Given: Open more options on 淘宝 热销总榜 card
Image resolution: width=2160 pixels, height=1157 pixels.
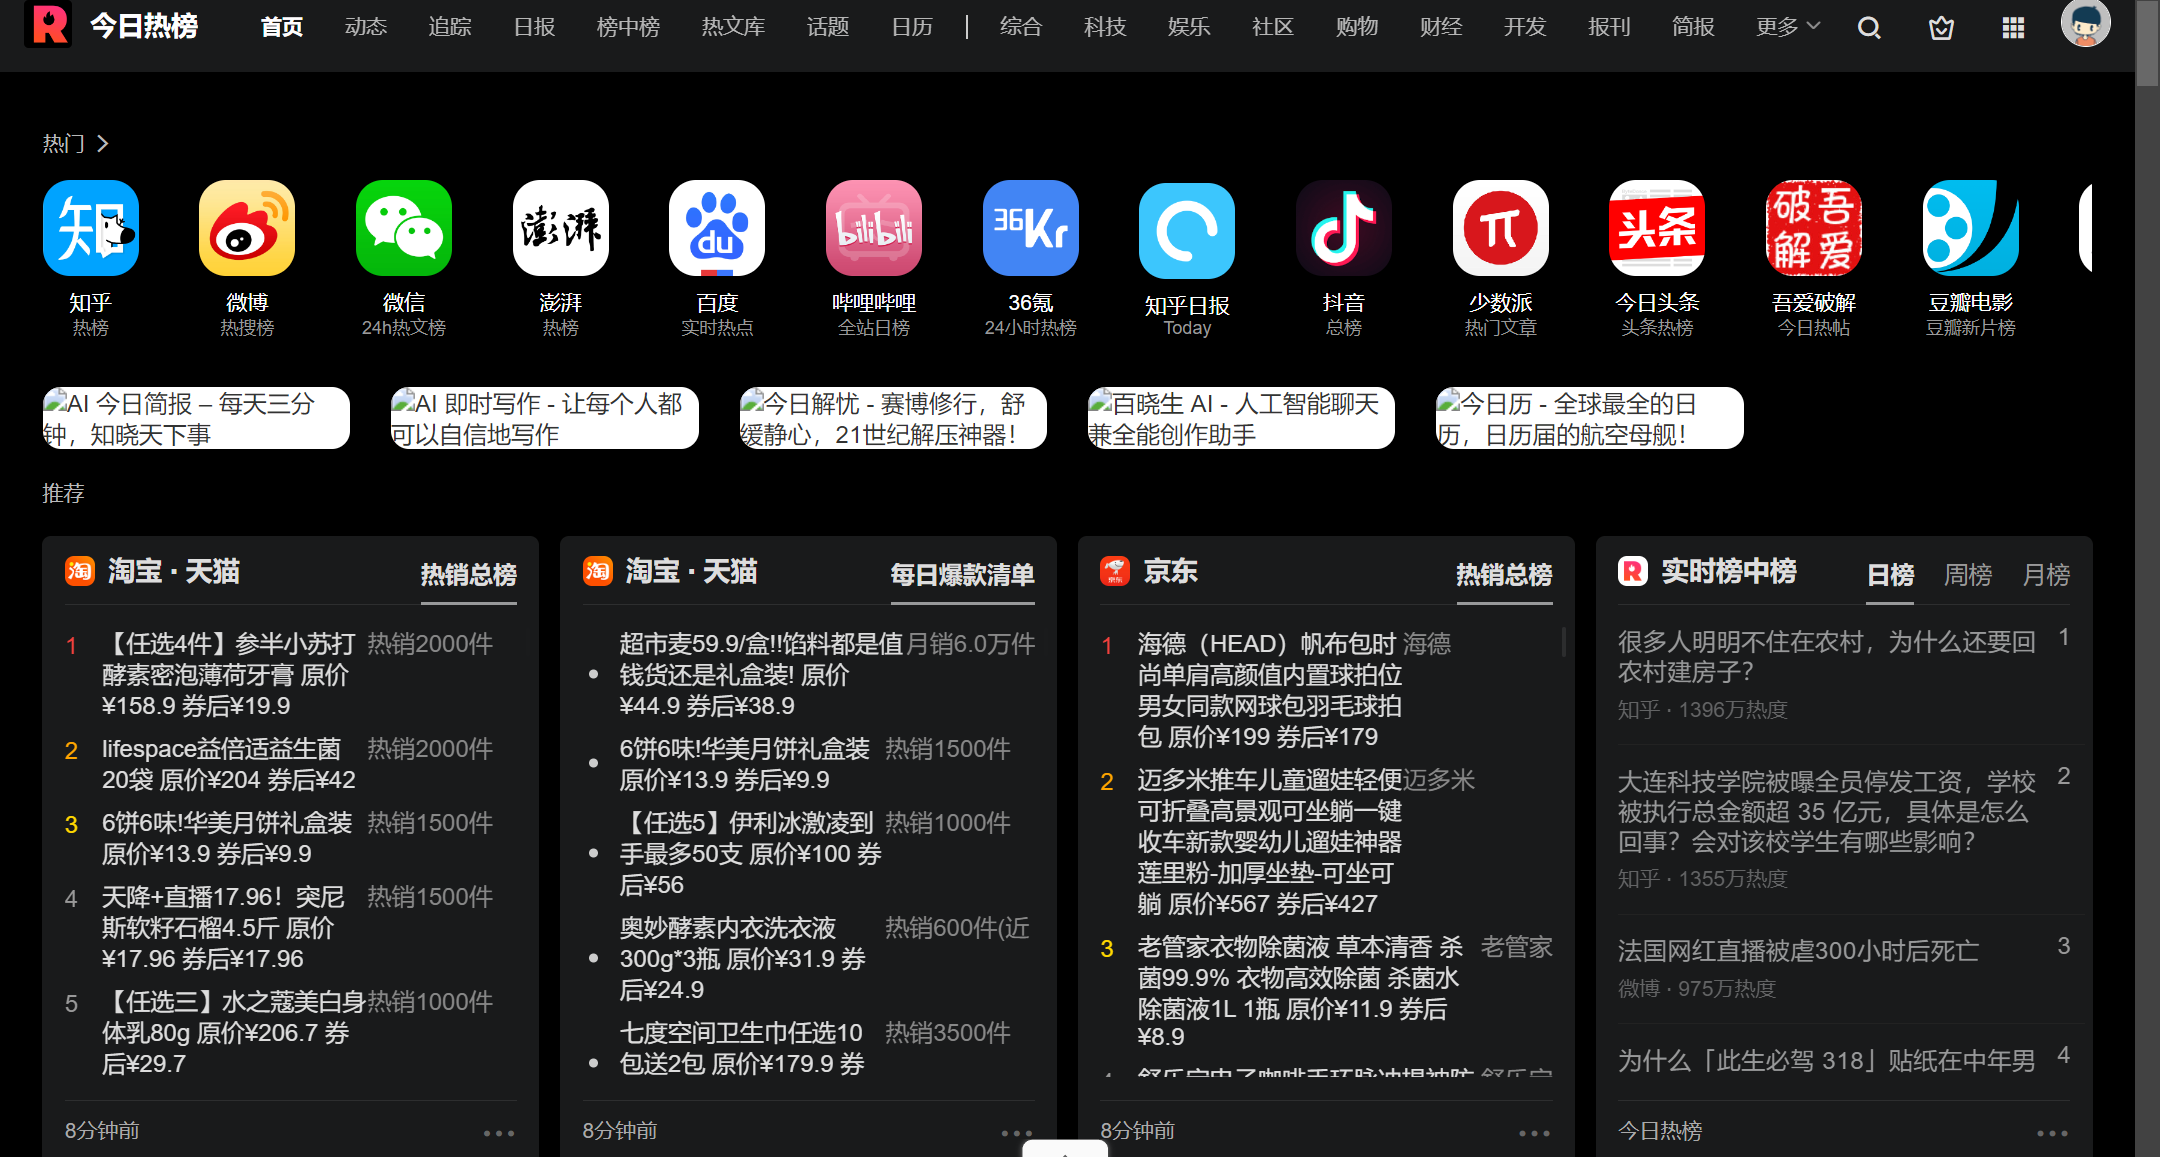Looking at the screenshot, I should point(499,1133).
